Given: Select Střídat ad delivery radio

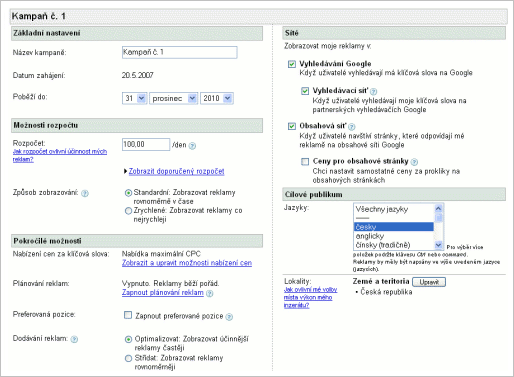Looking at the screenshot, I should point(128,359).
